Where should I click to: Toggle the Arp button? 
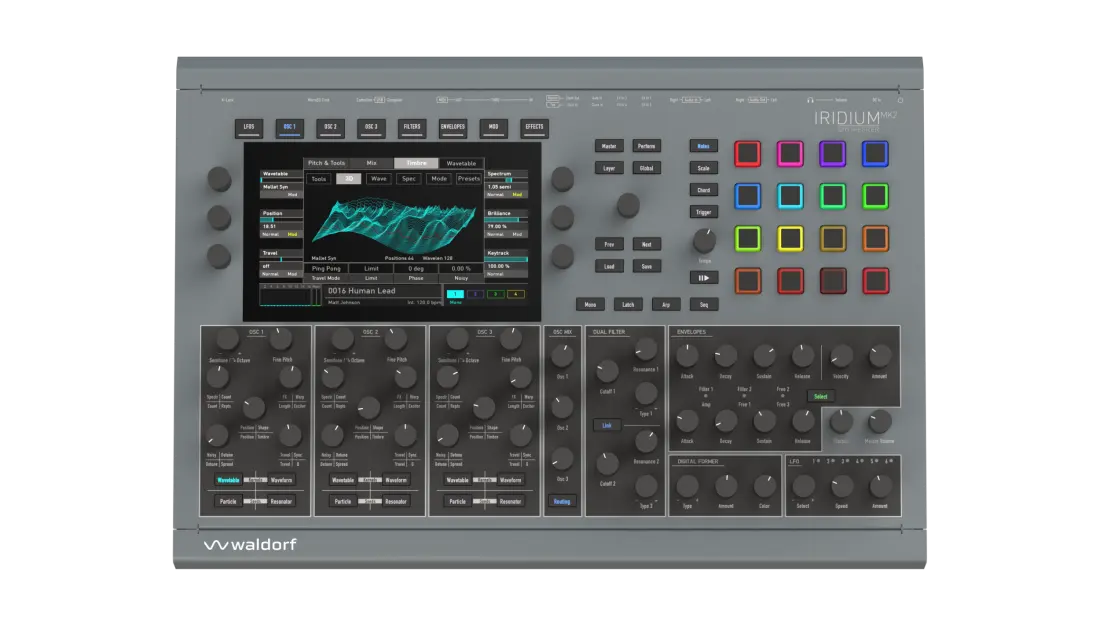[666, 305]
